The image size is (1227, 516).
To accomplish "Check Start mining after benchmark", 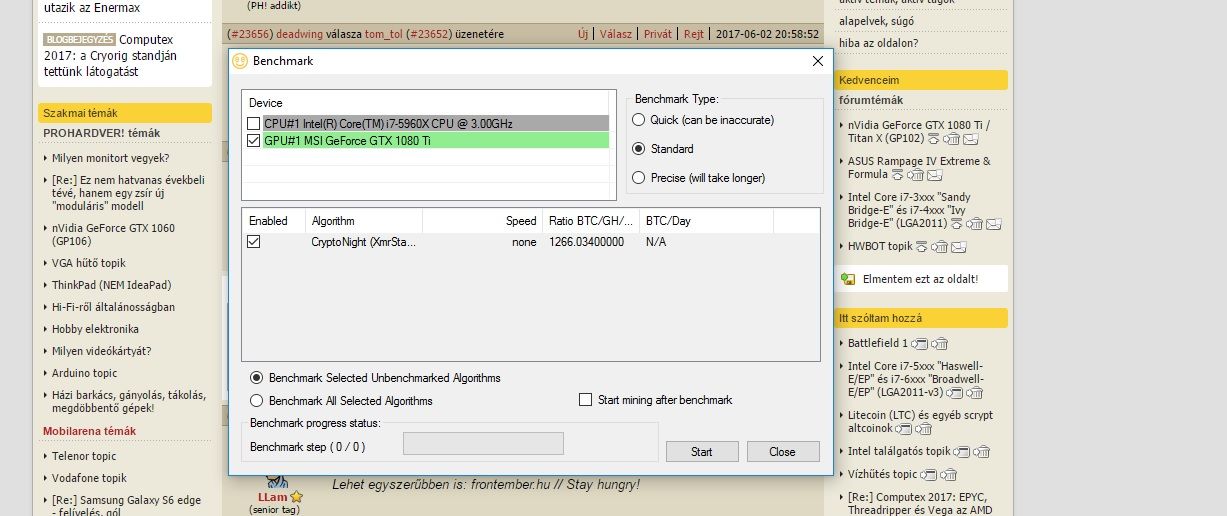I will click(x=586, y=400).
